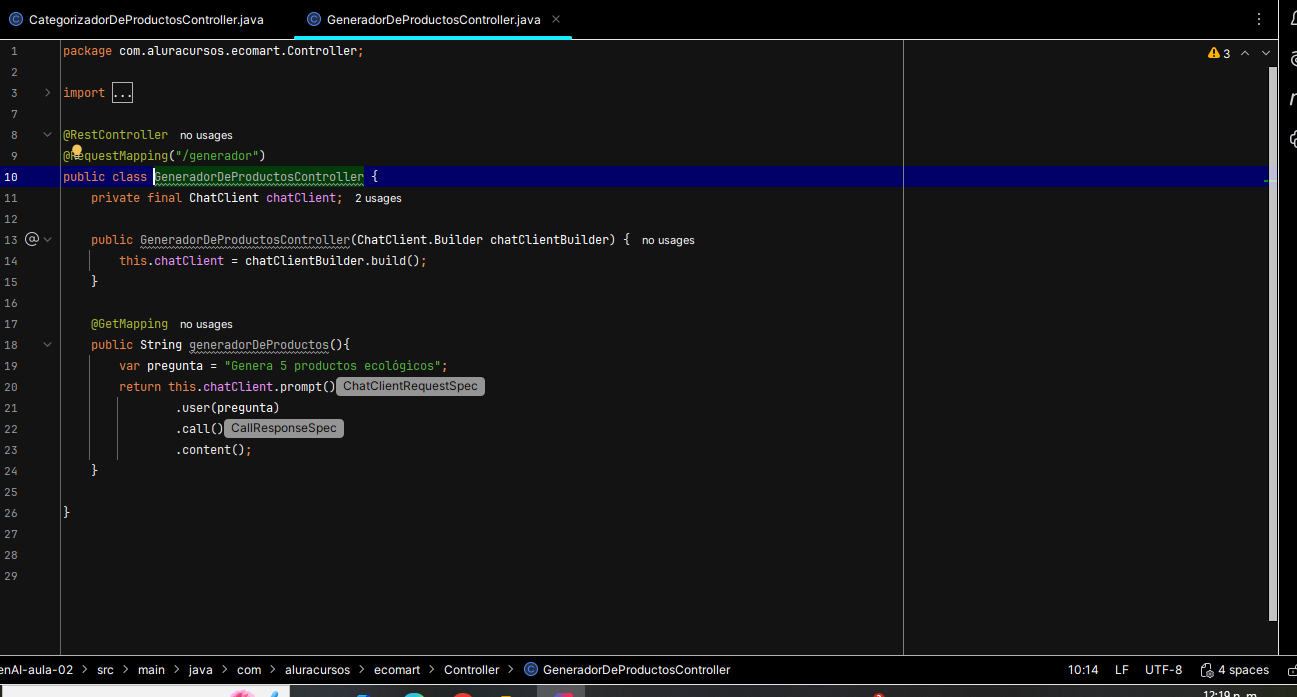Collapse the generadorDeProductos method fold arrow
Screen dimensions: 1297x697
pos(47,345)
